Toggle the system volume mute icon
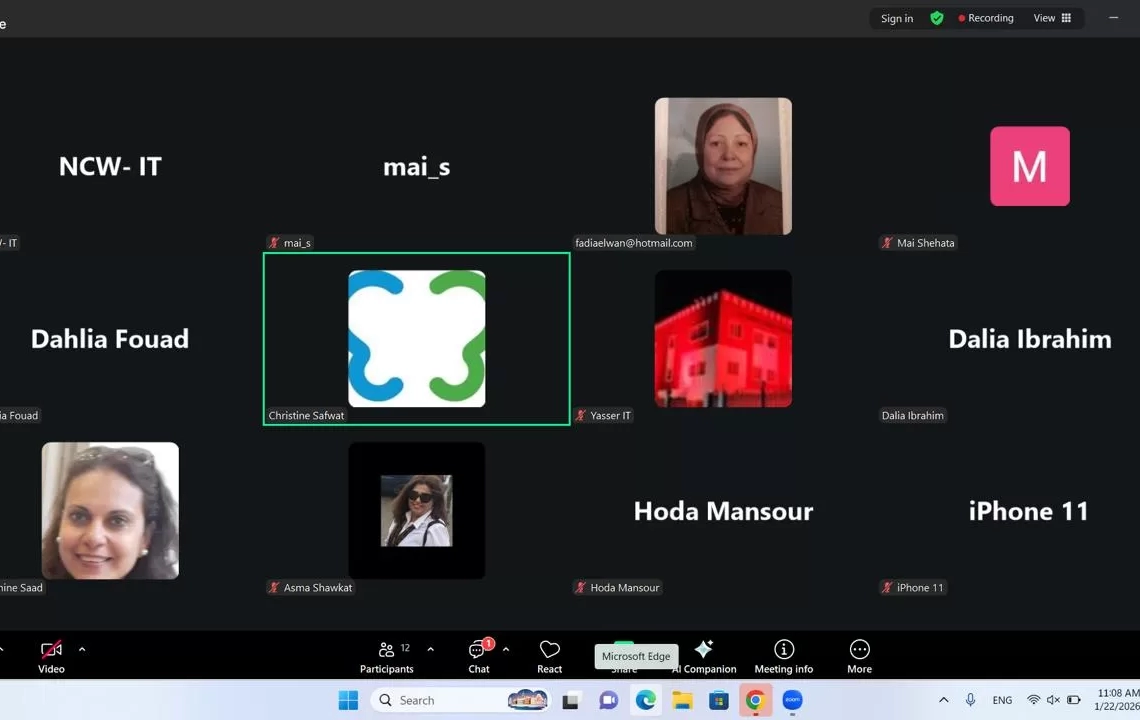 (x=1053, y=700)
